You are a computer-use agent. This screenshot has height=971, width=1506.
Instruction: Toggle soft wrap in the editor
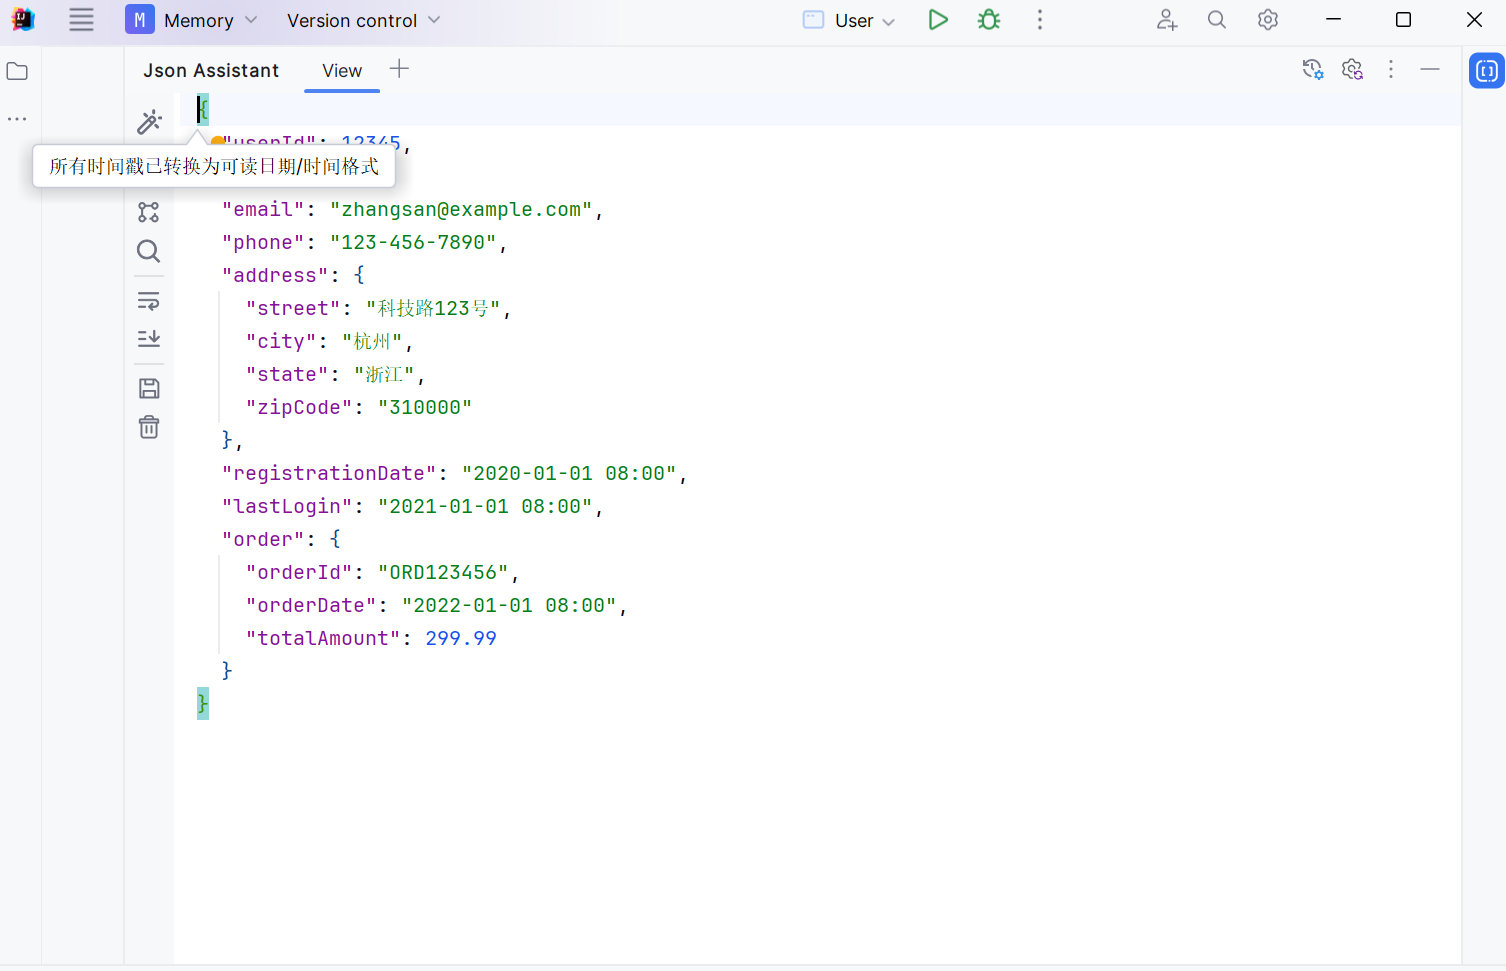(x=149, y=300)
